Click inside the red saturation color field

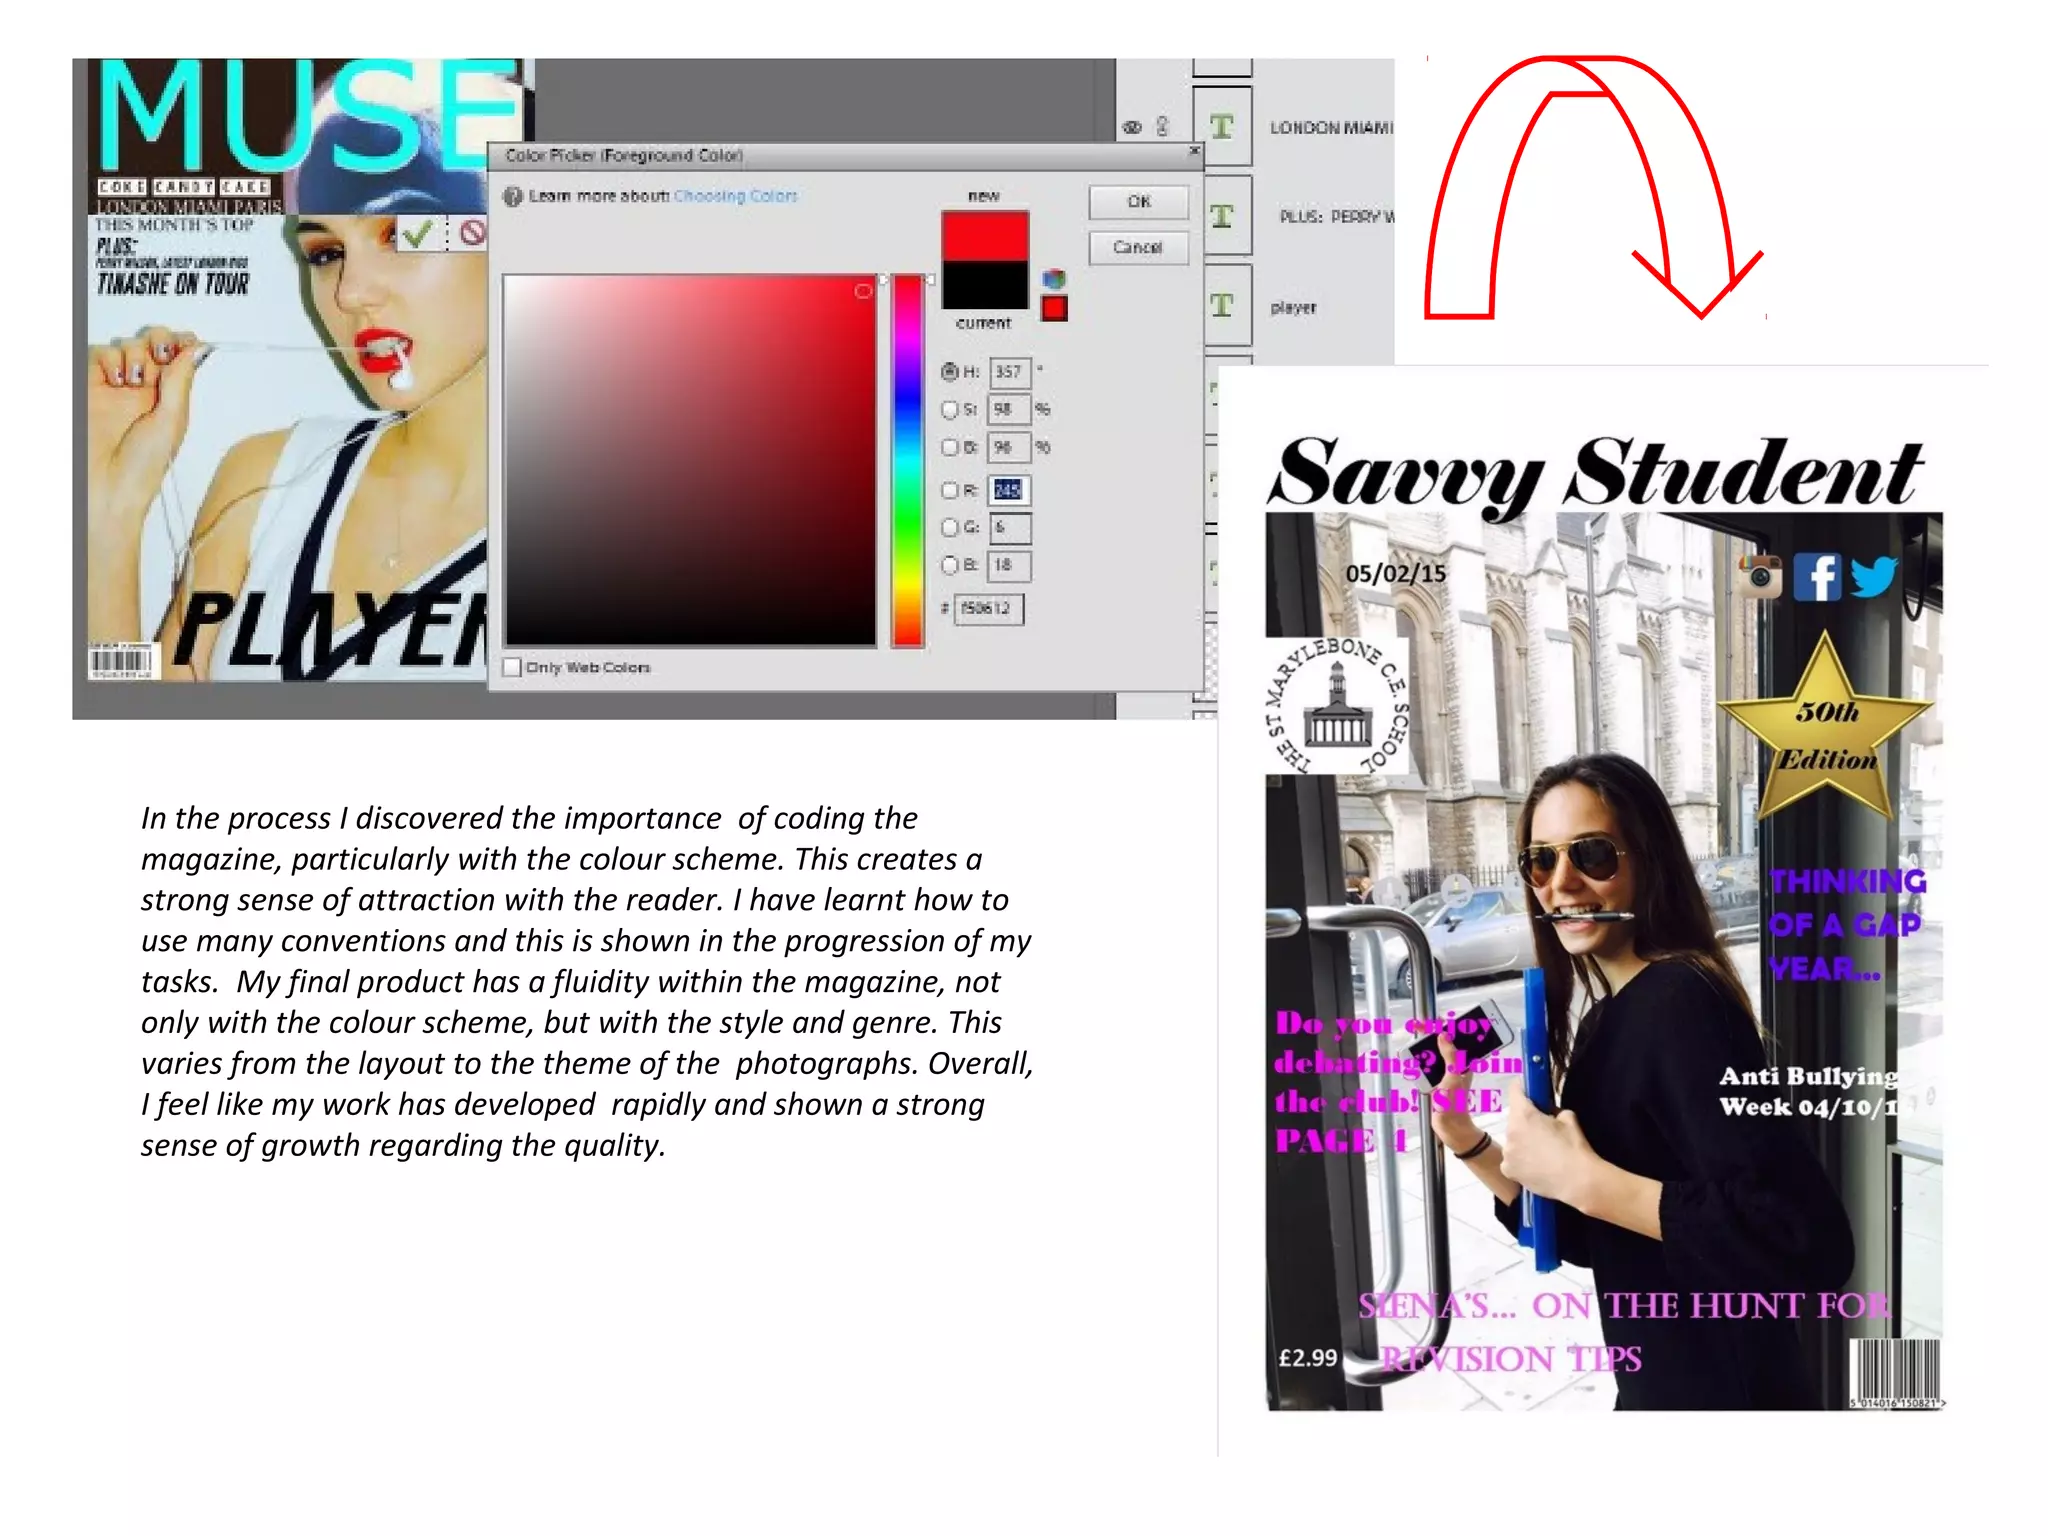690,460
